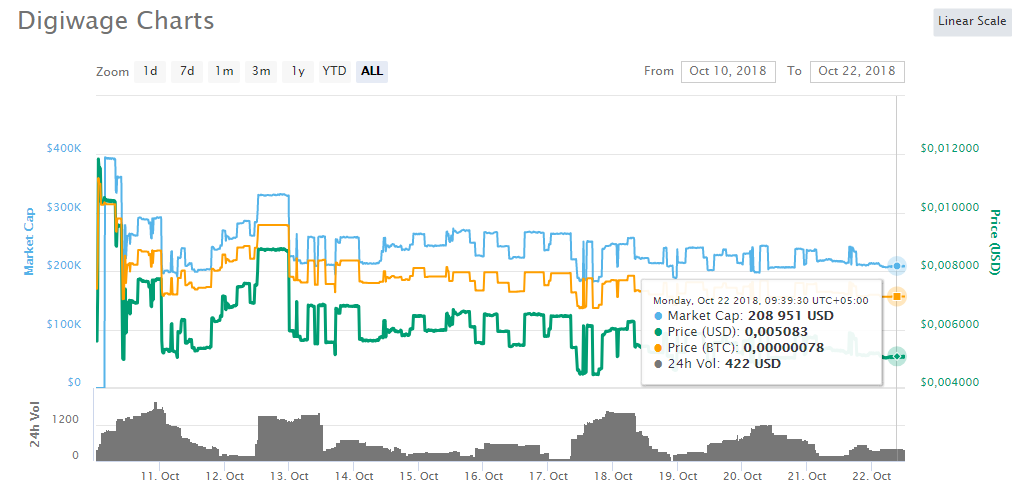Click the blue Market Cap marker at line end
This screenshot has height=492, width=1012.
point(897,265)
